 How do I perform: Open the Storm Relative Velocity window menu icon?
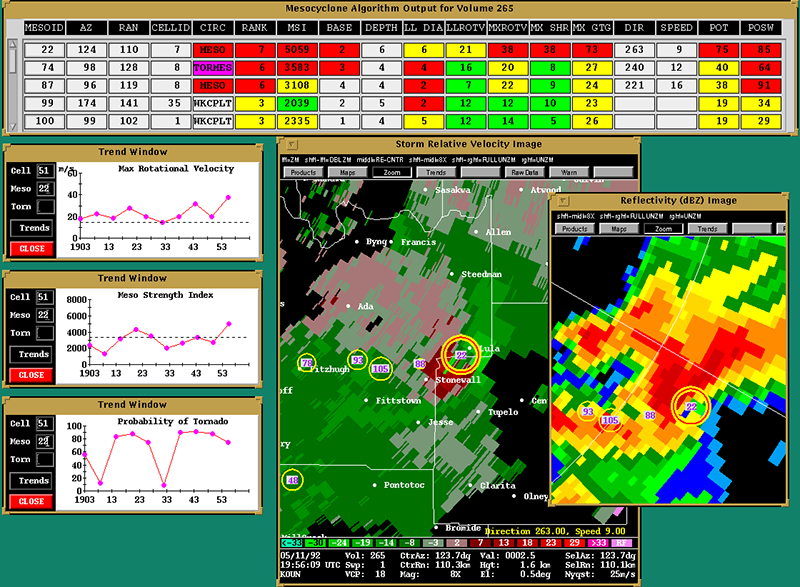point(285,145)
